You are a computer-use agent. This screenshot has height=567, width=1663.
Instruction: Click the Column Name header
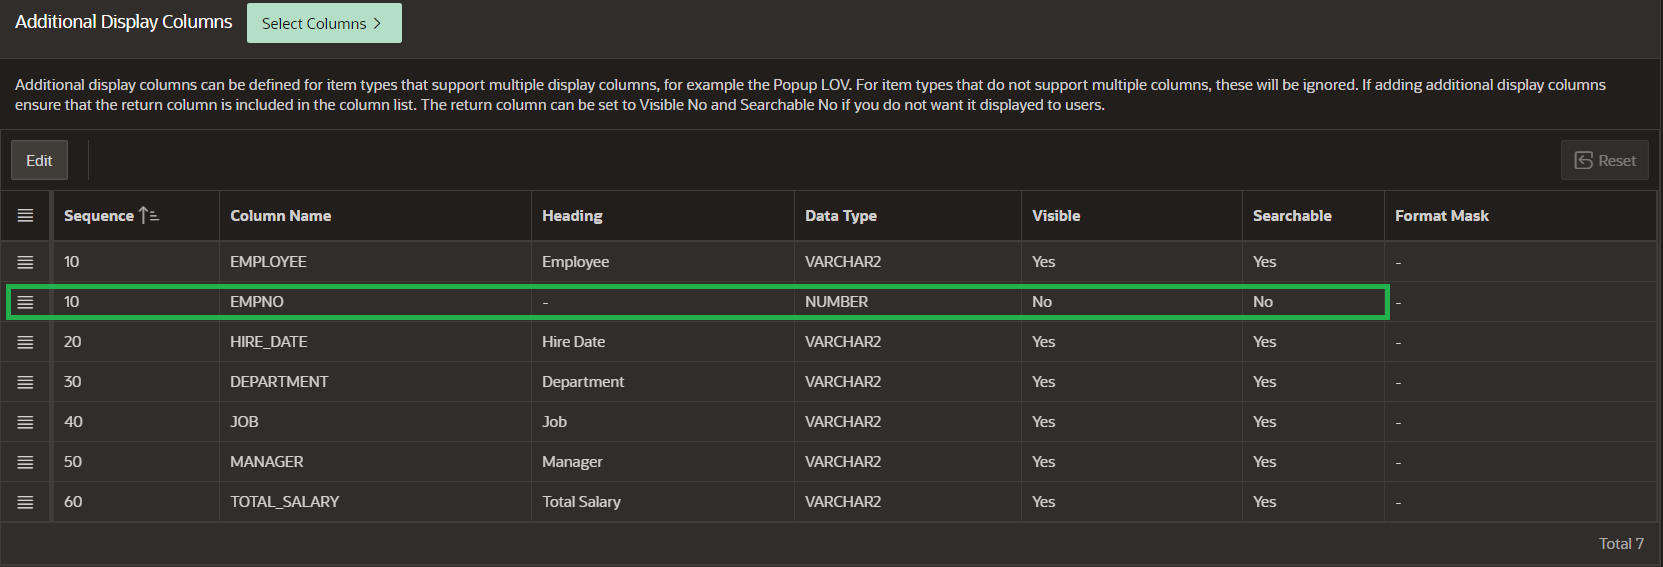[x=375, y=216]
